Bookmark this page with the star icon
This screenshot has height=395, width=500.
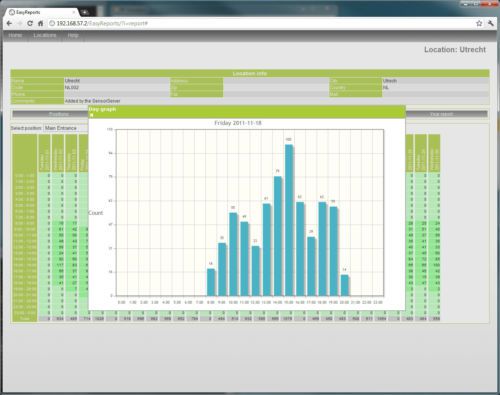479,23
